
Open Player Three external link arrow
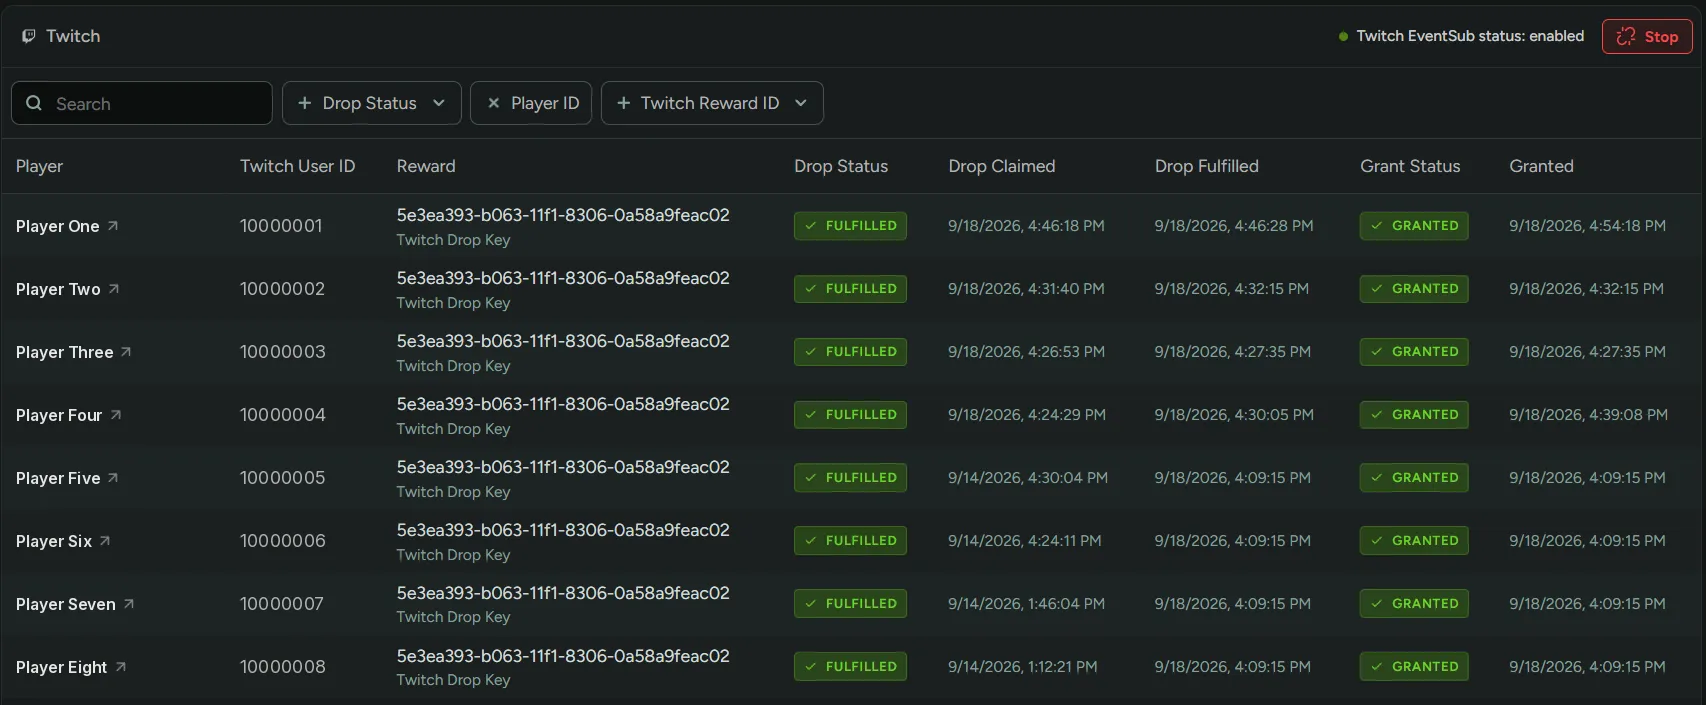[126, 352]
